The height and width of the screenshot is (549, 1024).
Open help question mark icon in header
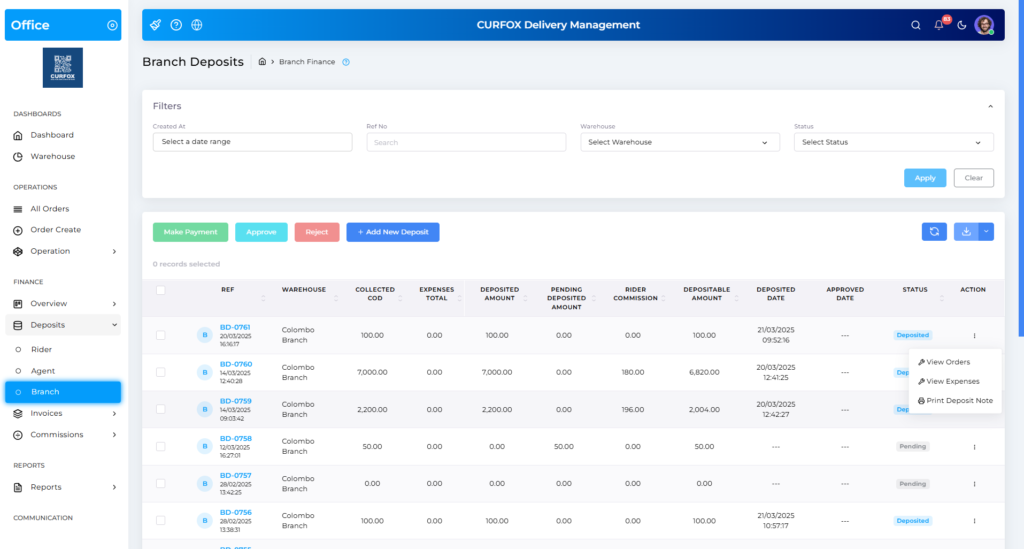click(176, 25)
